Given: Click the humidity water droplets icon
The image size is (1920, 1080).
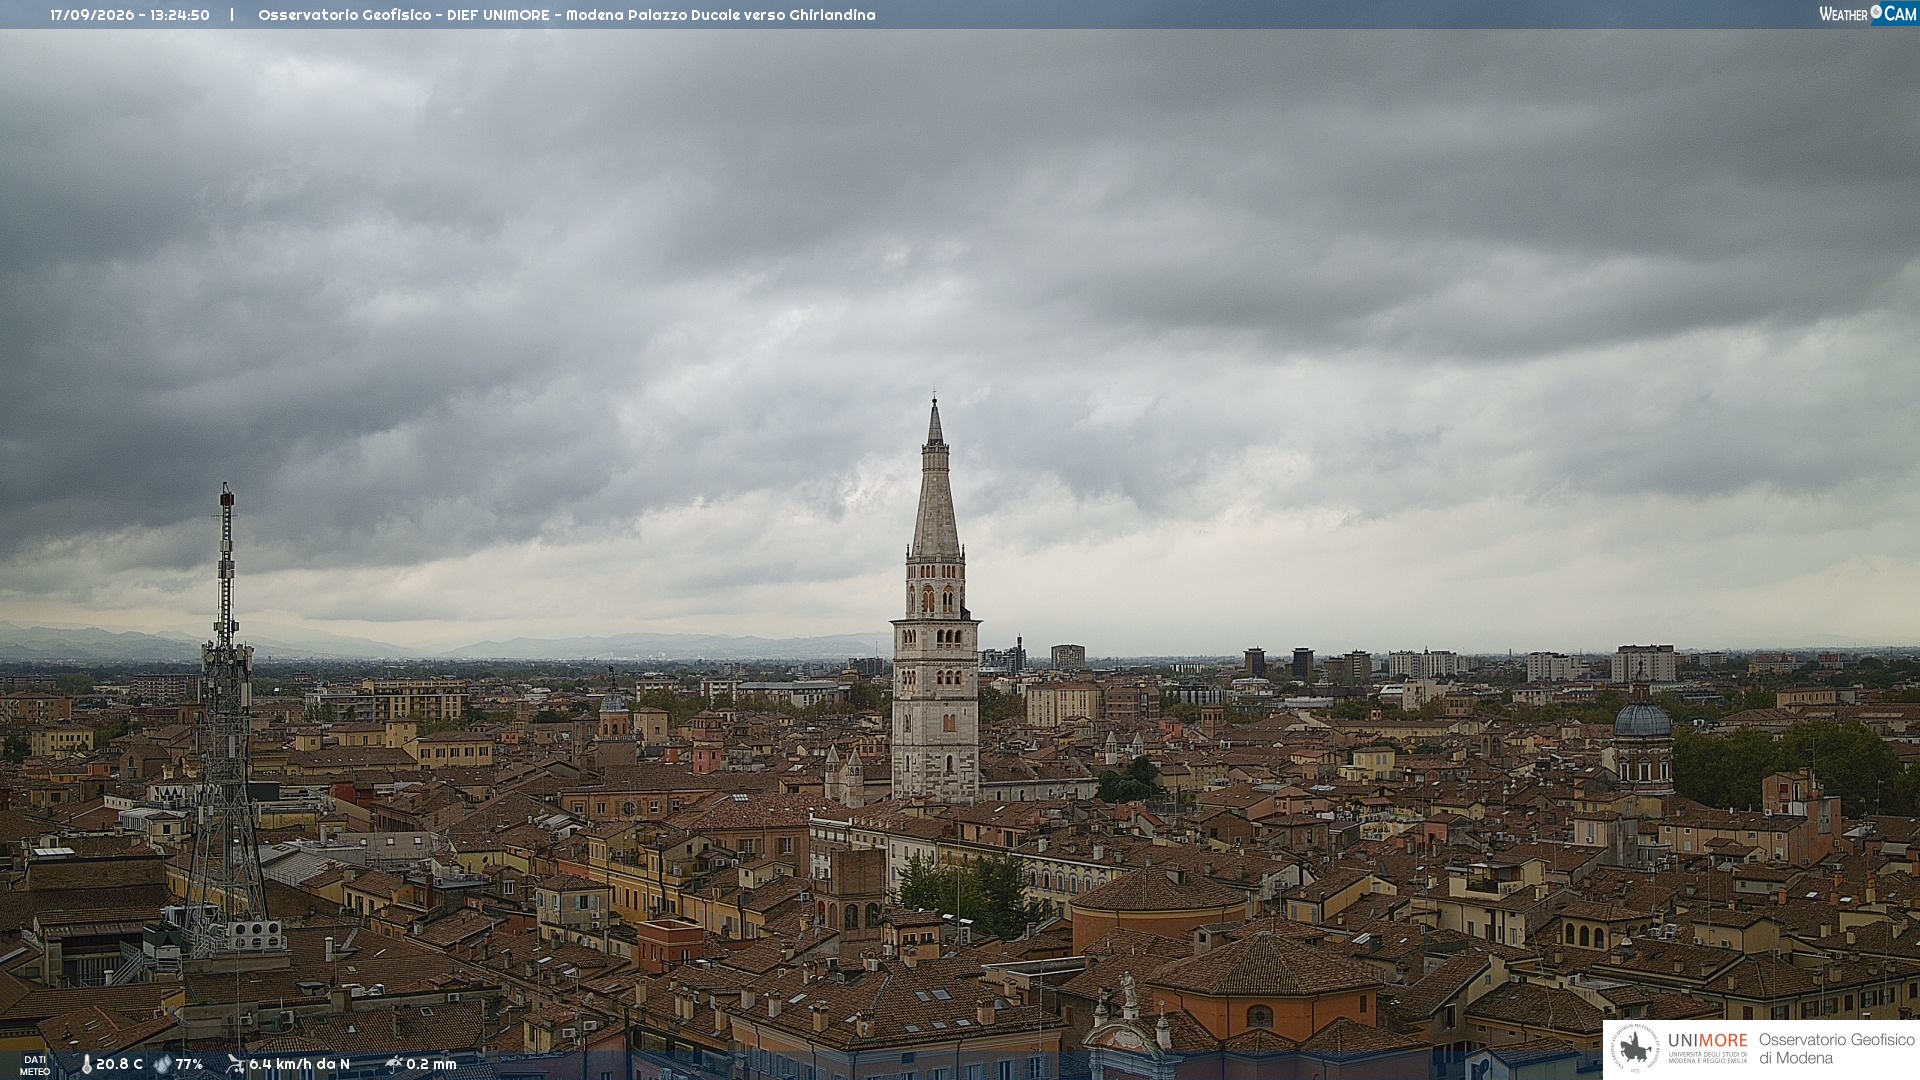Looking at the screenshot, I should pos(162,1064).
